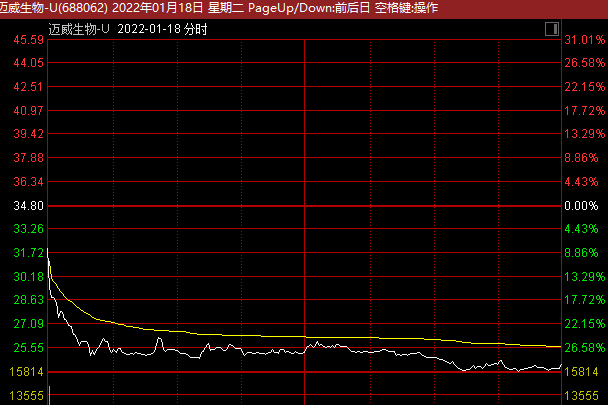Select the green 30.18 price label
The width and height of the screenshot is (608, 405).
[29, 277]
